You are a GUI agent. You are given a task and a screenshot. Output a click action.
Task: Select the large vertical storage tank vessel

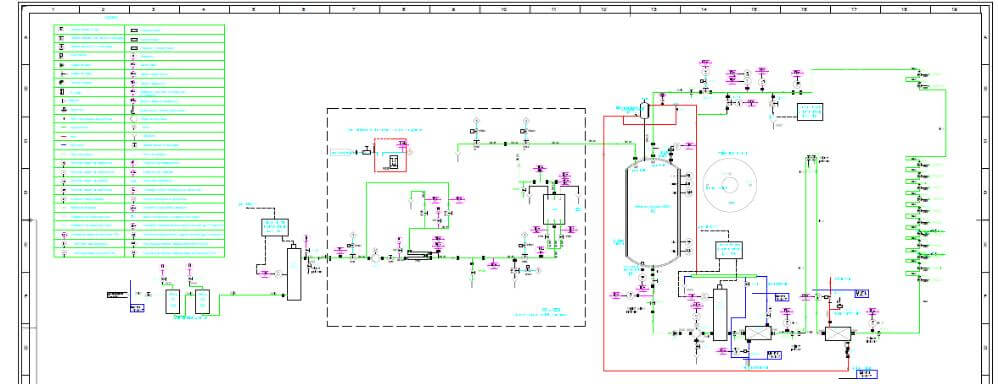tap(652, 211)
